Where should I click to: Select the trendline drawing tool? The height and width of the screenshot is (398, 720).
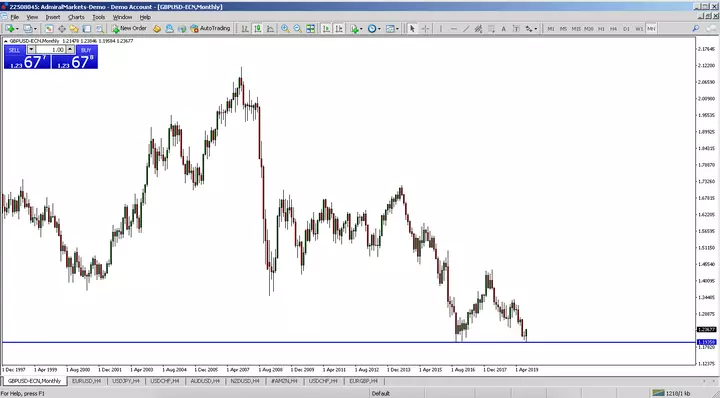coord(466,28)
